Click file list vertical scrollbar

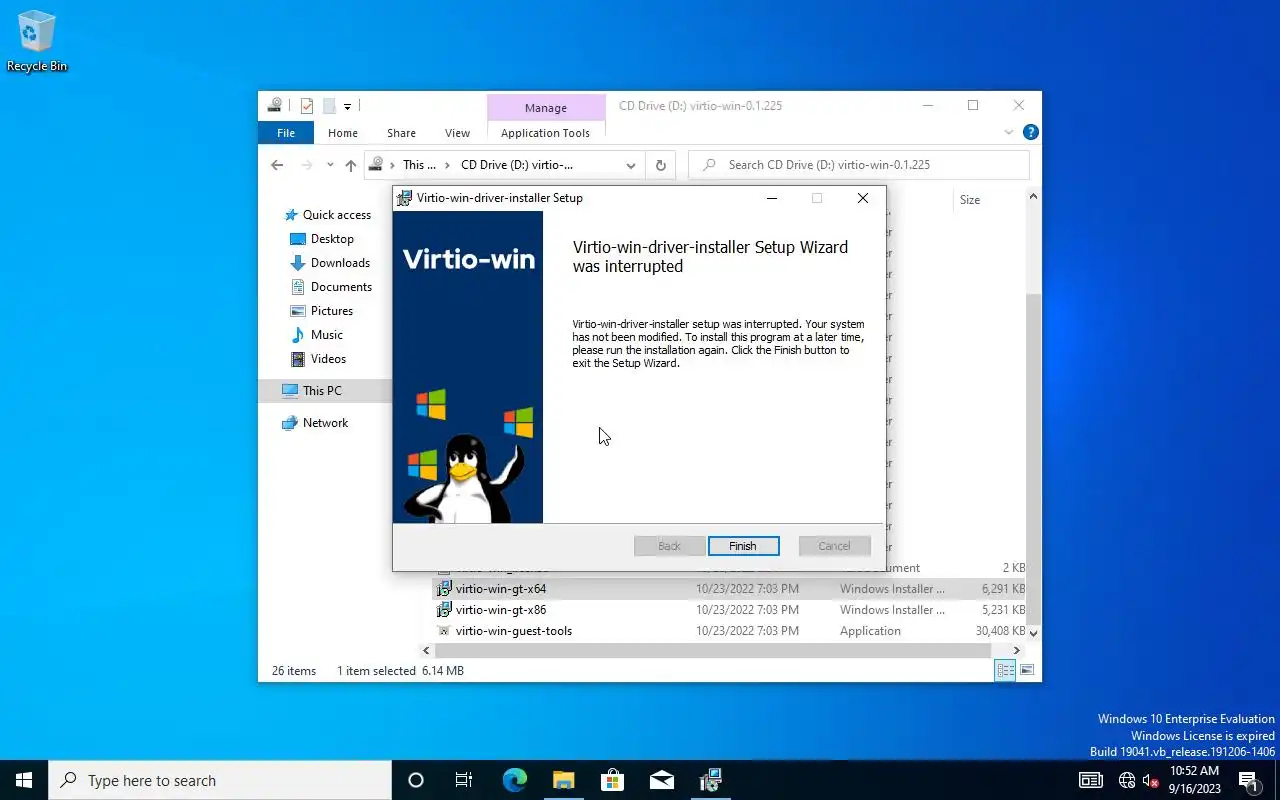click(1034, 460)
